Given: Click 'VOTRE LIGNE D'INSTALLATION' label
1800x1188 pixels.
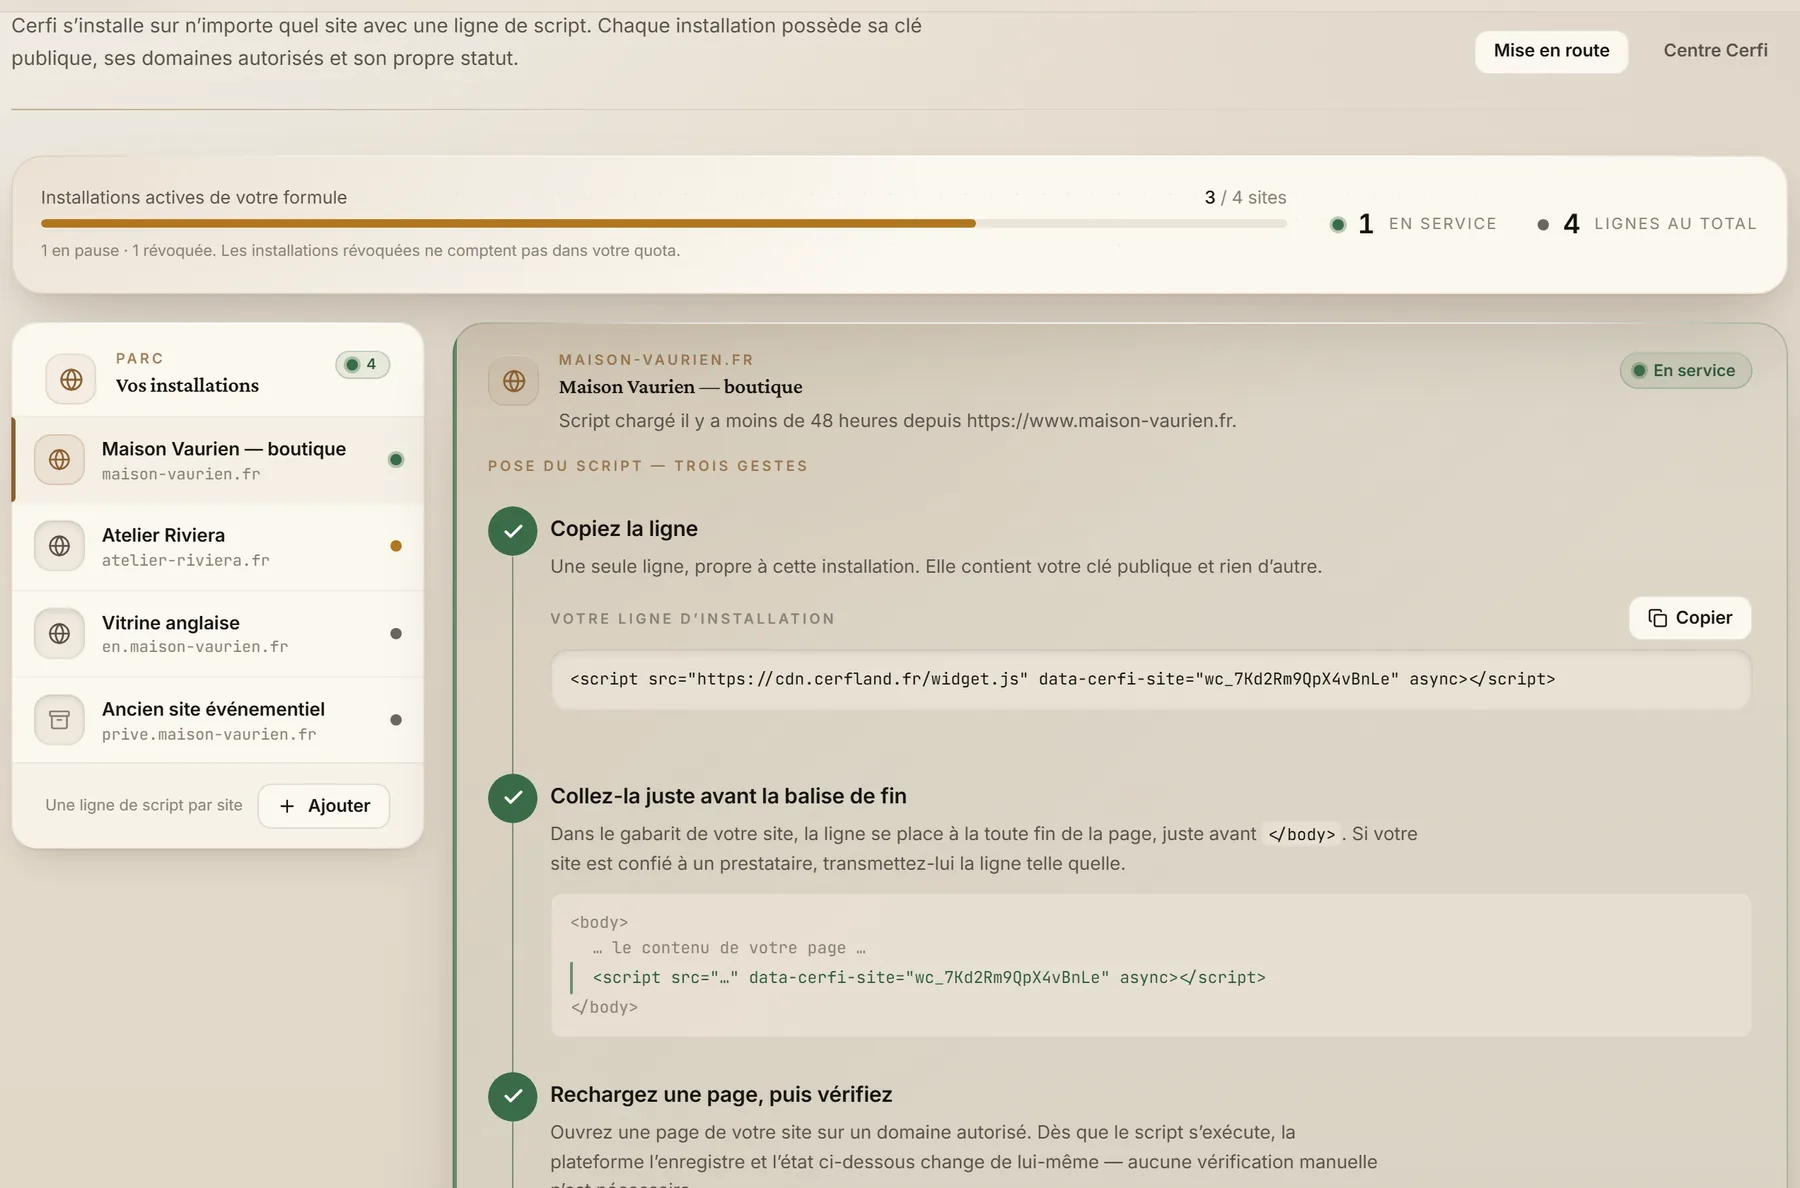Looking at the screenshot, I should (x=692, y=619).
